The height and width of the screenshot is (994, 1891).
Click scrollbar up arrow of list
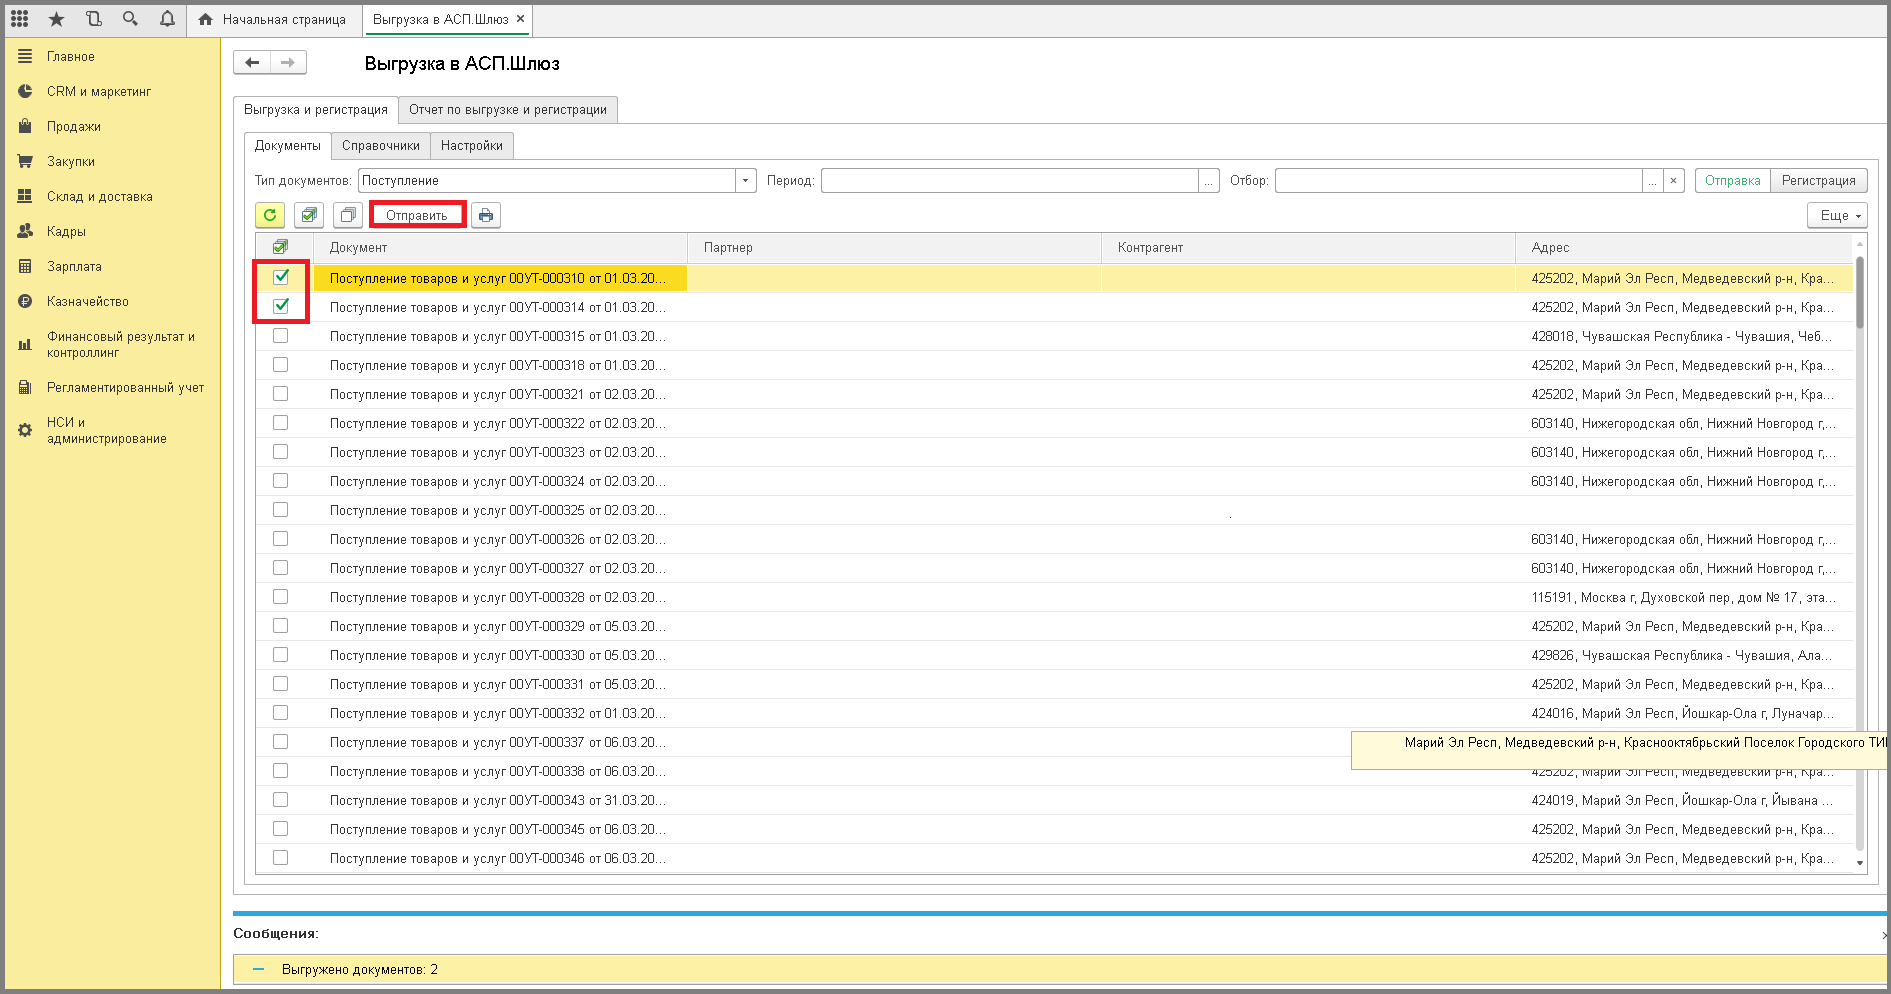point(1860,242)
